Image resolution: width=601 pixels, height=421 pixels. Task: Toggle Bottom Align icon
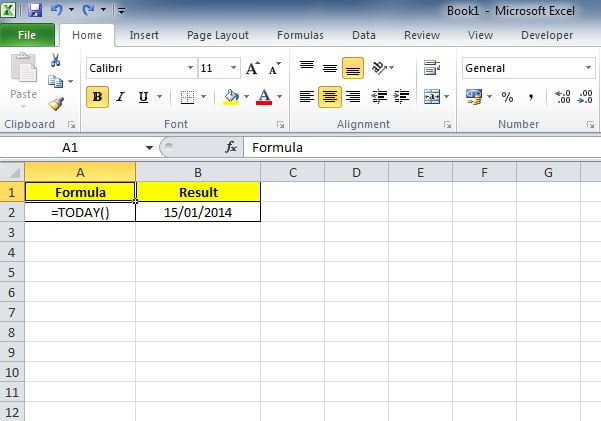(353, 68)
